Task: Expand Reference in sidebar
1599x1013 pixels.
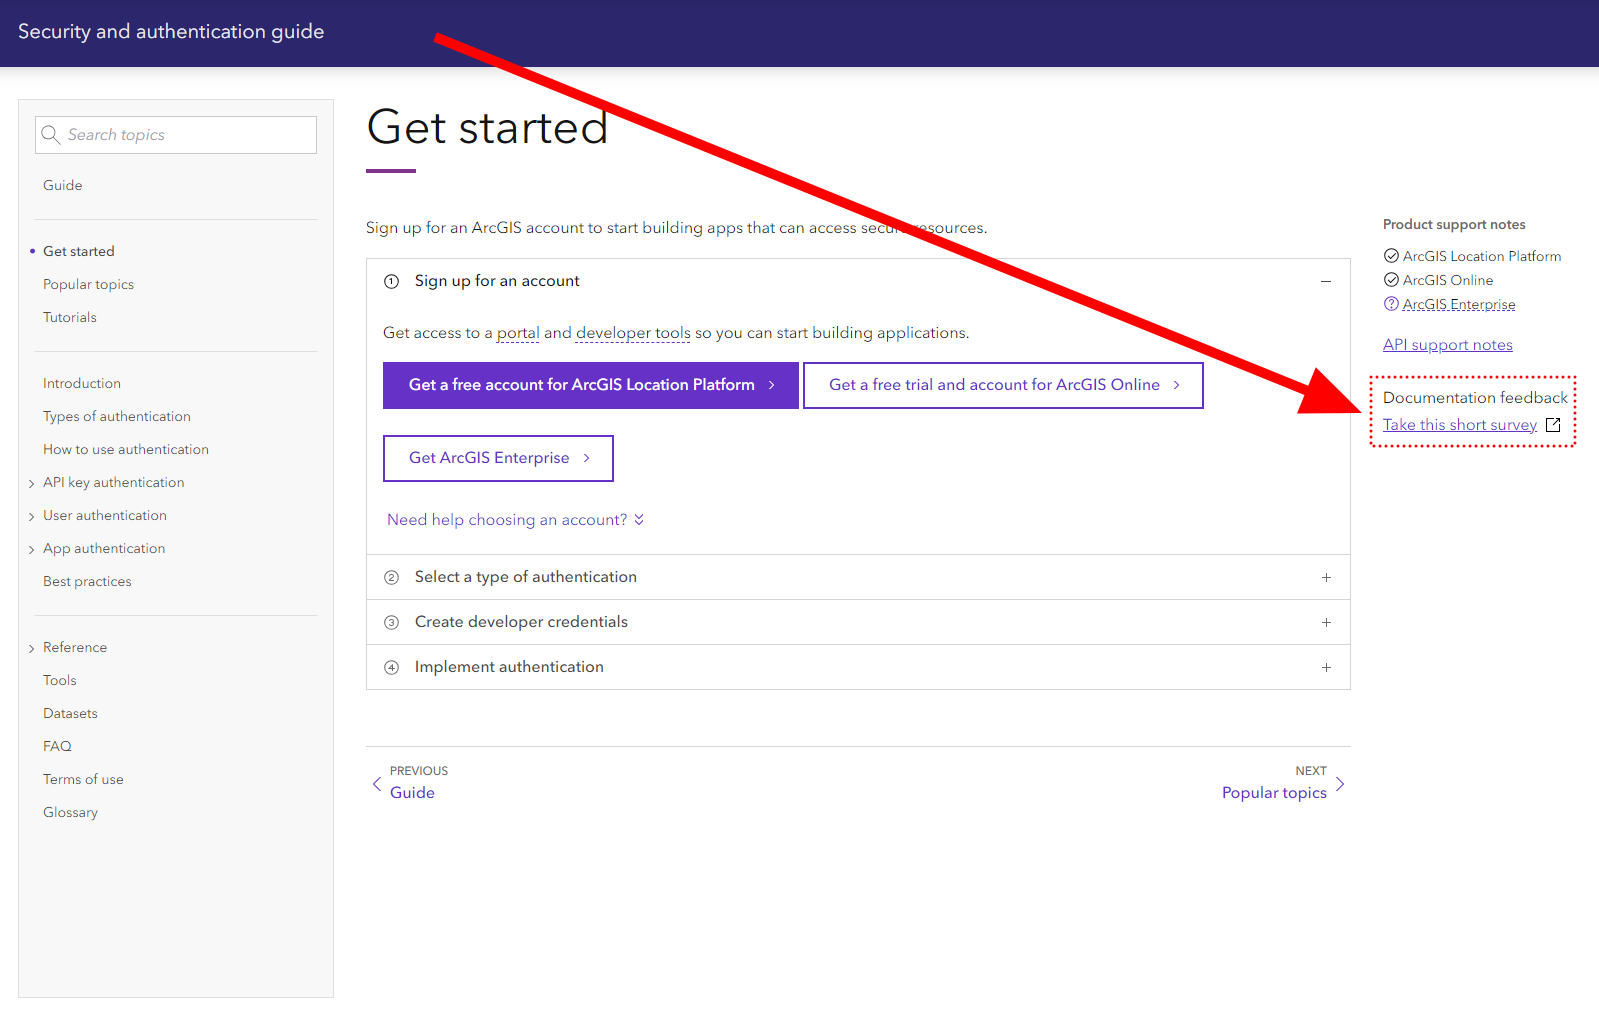Action: (32, 648)
